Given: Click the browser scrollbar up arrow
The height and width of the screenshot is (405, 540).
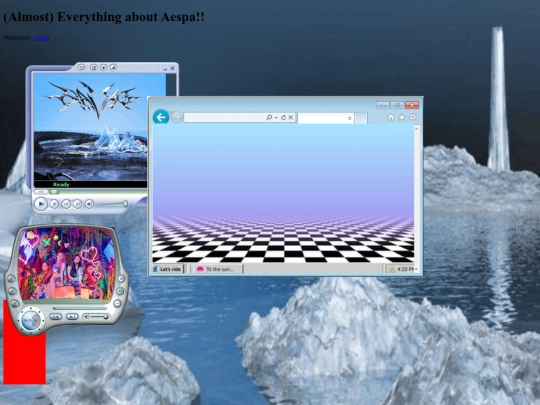Looking at the screenshot, I should pos(416,128).
